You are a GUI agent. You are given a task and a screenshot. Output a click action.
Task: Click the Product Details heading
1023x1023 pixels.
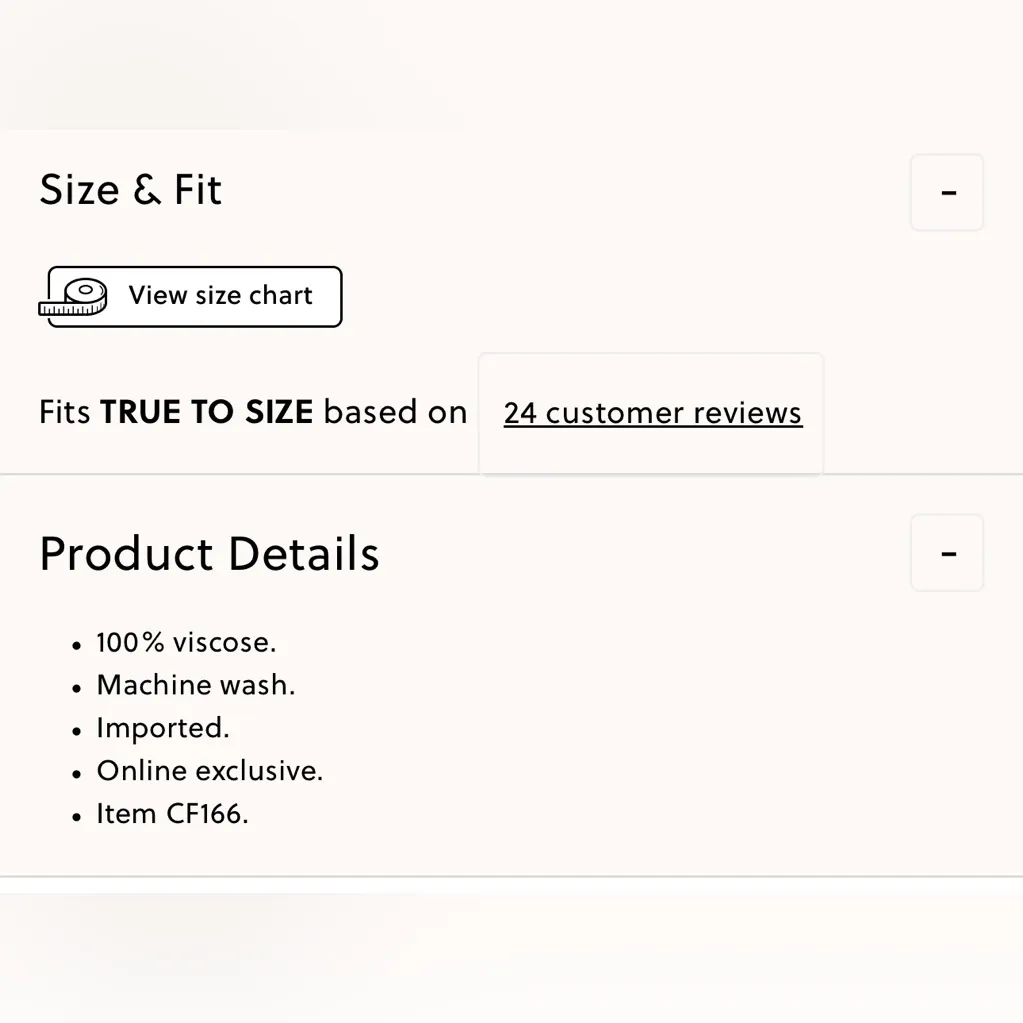(209, 553)
